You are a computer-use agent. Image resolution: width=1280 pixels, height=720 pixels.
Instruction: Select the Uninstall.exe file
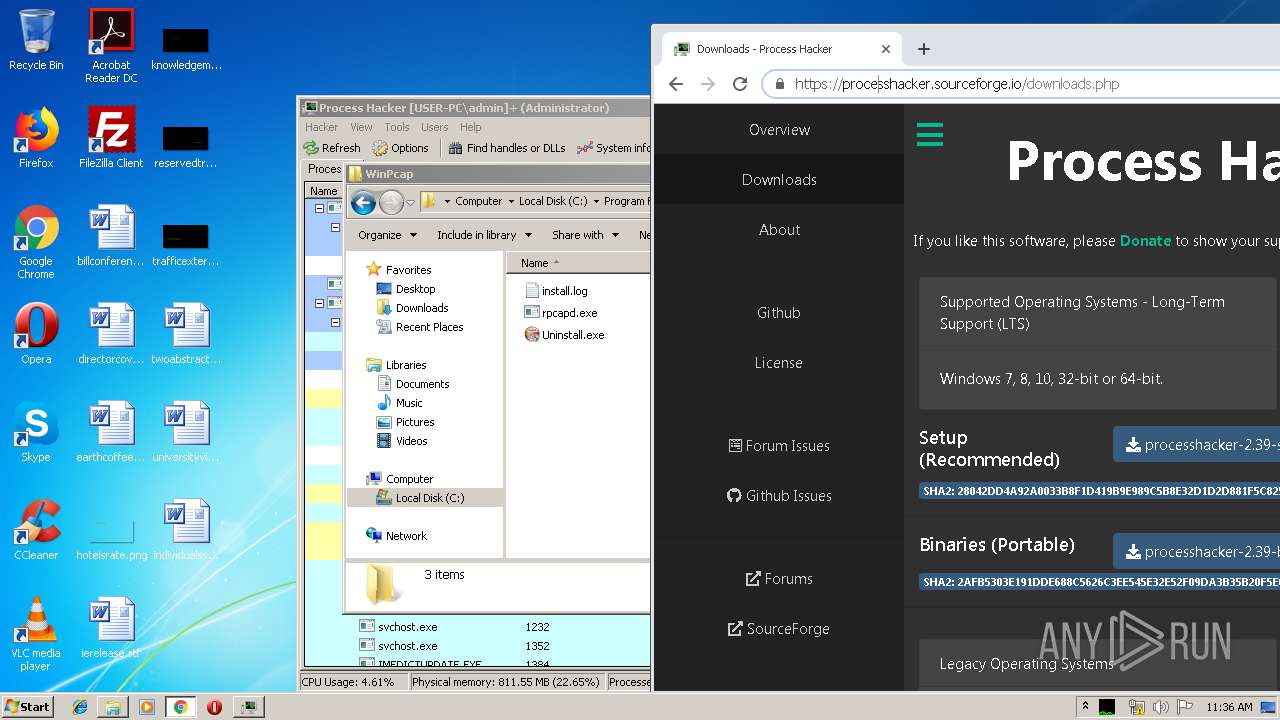(x=564, y=335)
